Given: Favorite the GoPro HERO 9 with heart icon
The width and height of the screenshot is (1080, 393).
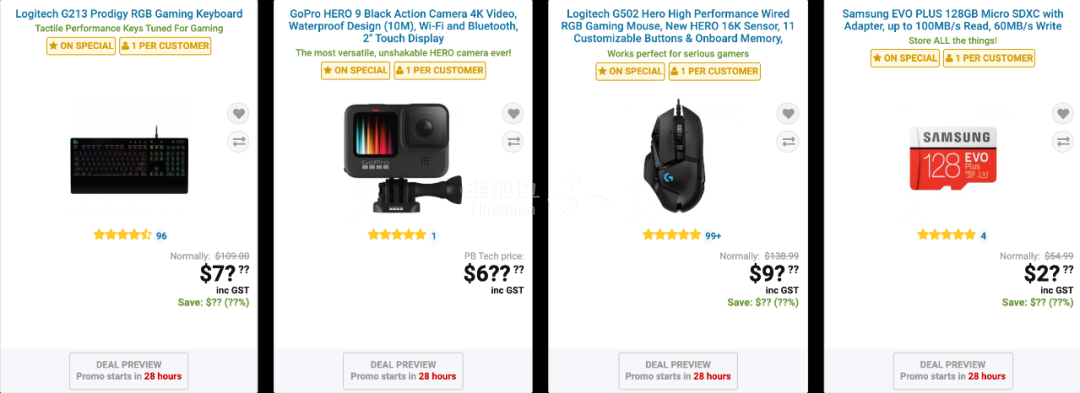Looking at the screenshot, I should 512,114.
